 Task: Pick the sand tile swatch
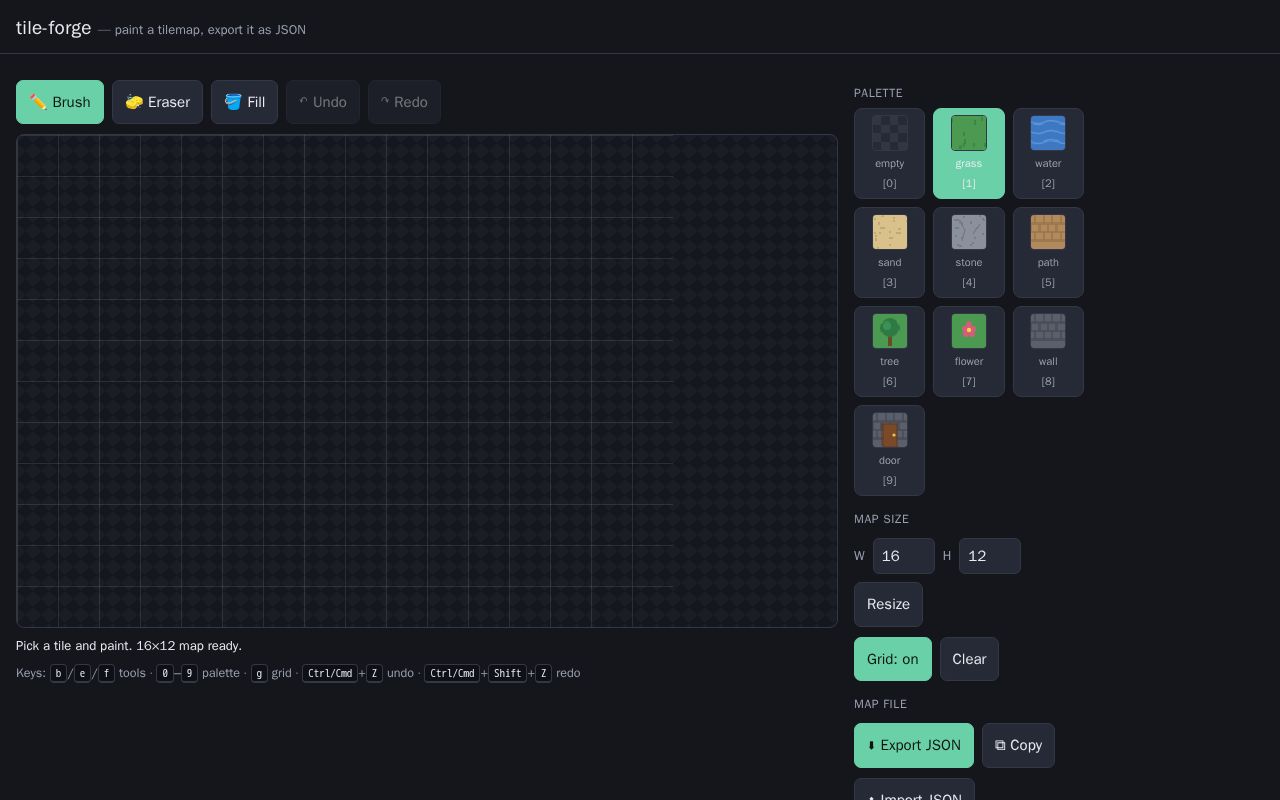tap(889, 253)
